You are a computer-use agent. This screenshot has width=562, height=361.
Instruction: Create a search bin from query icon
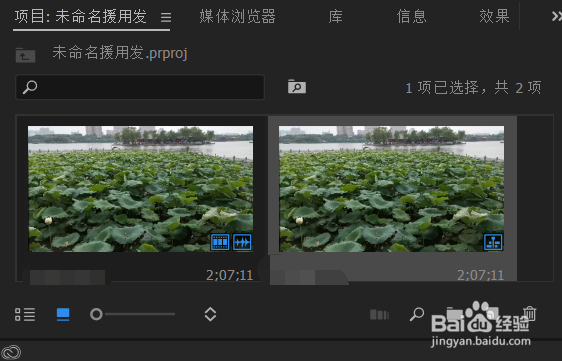click(297, 87)
